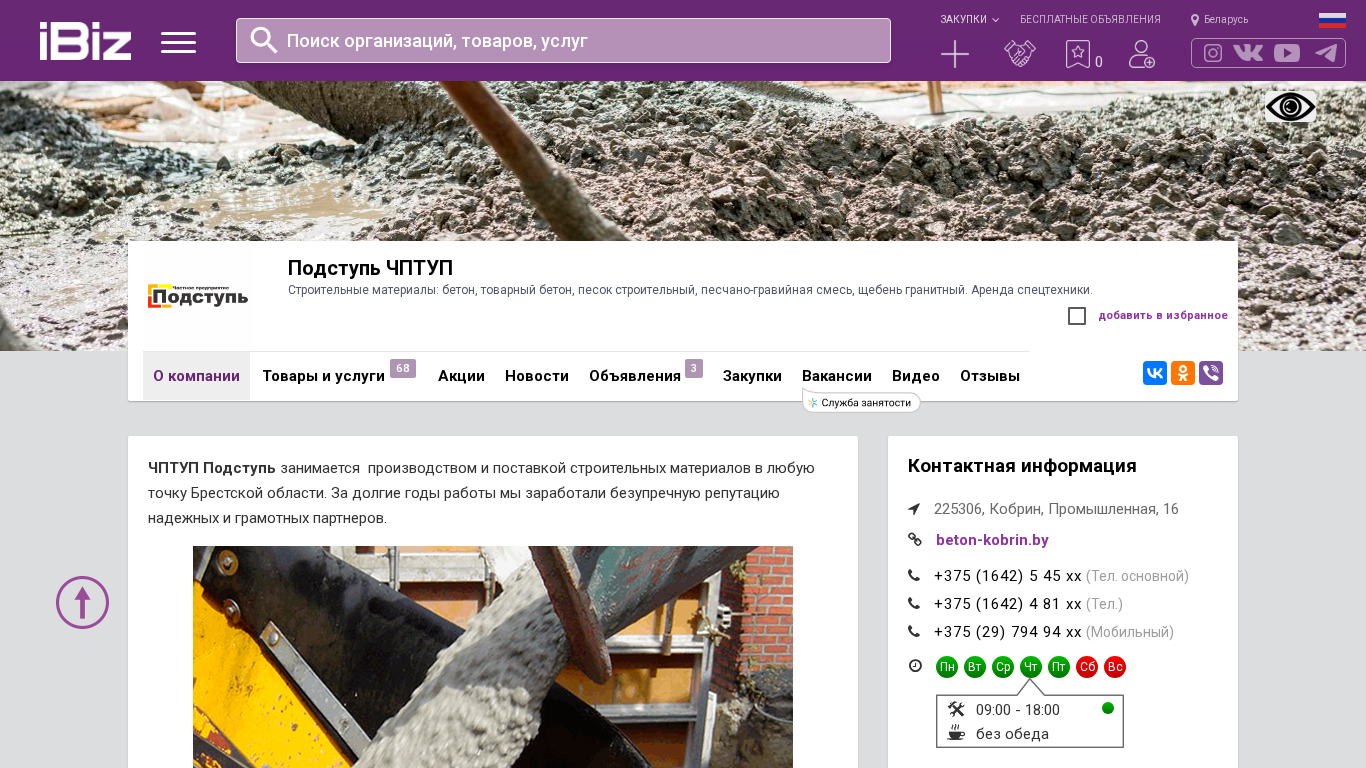This screenshot has height=768, width=1366.
Task: Click the 'Подступь ЧПТУП' company title
Action: 370,268
